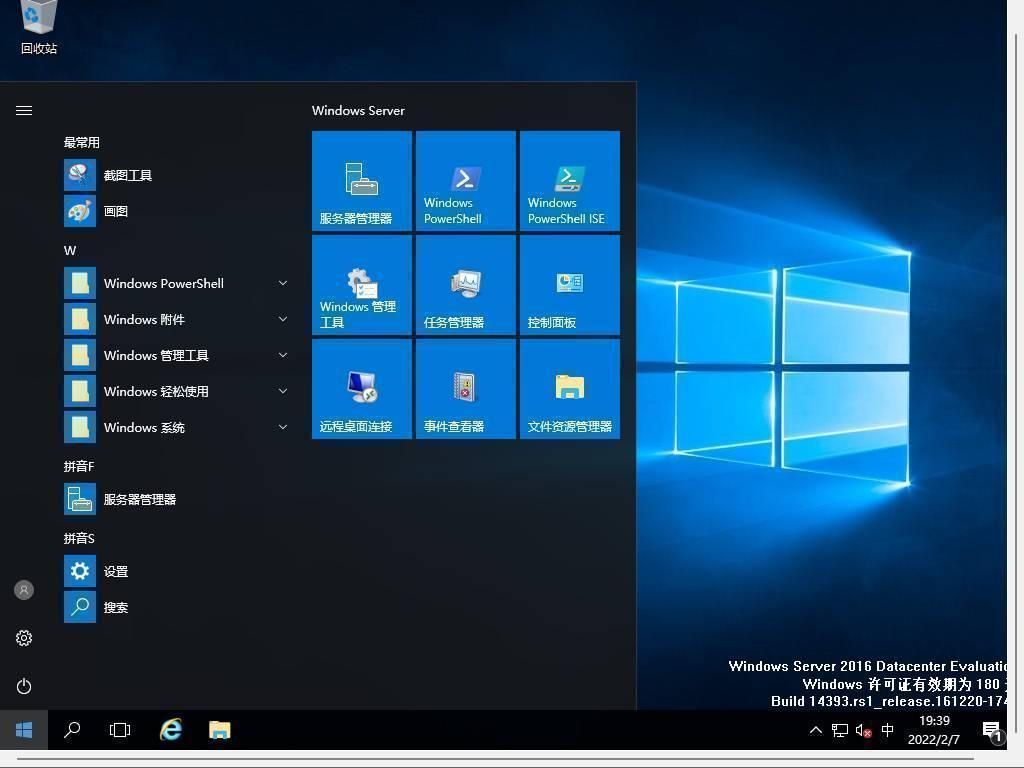The height and width of the screenshot is (768, 1024).
Task: Expand the Windows 管理工具 folder
Action: click(176, 355)
